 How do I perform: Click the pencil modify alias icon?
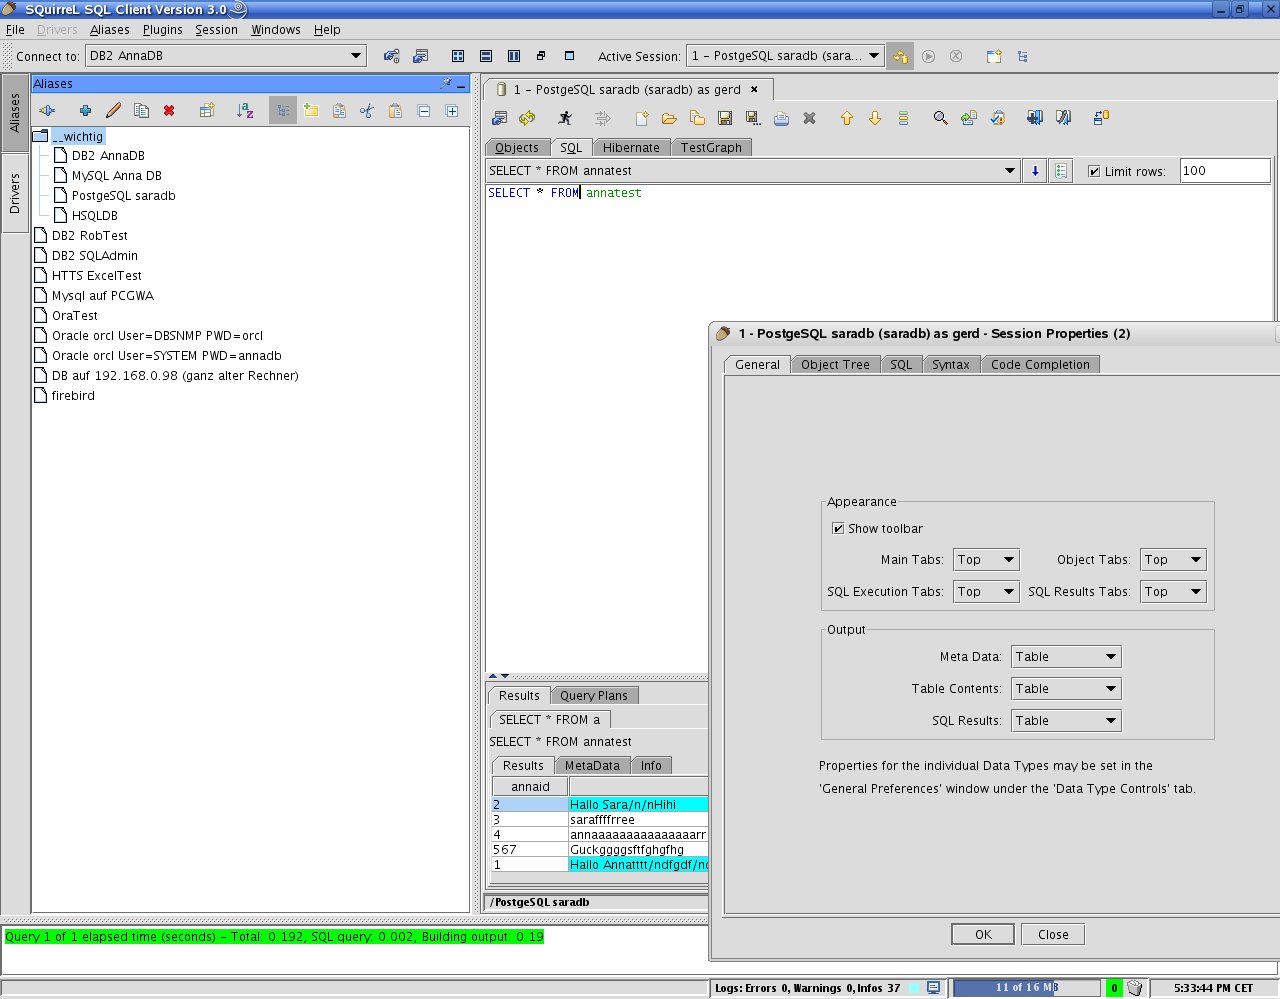[x=113, y=111]
